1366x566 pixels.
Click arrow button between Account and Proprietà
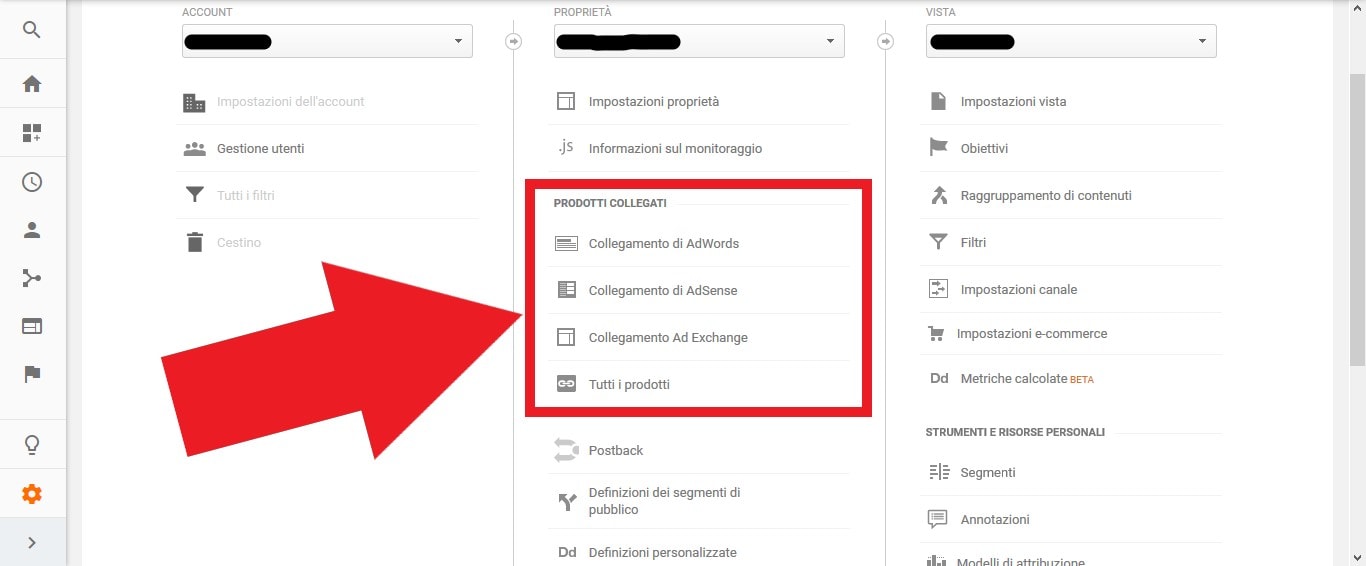click(x=513, y=41)
